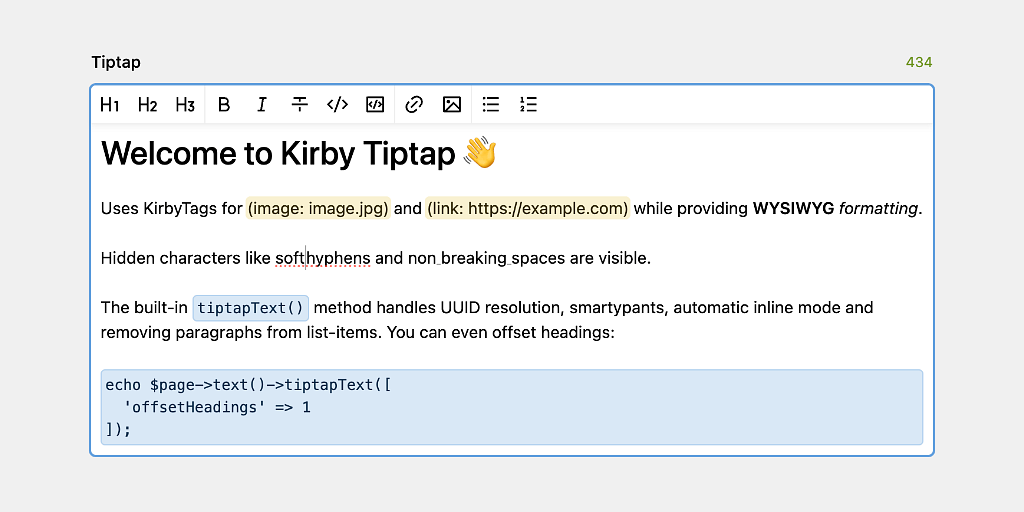
Task: Click the italic word formatting
Action: coord(878,208)
